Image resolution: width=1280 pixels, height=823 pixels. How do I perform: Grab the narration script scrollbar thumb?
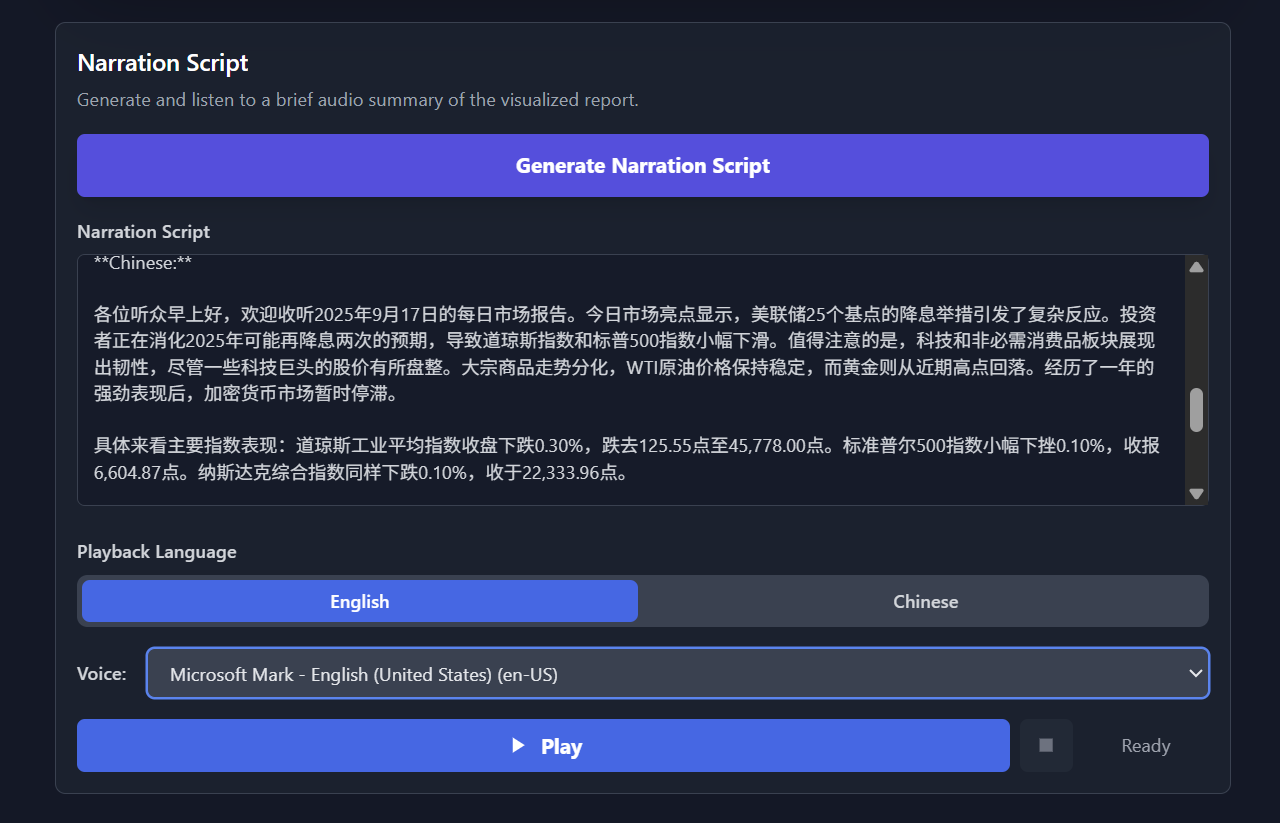pyautogui.click(x=1196, y=410)
